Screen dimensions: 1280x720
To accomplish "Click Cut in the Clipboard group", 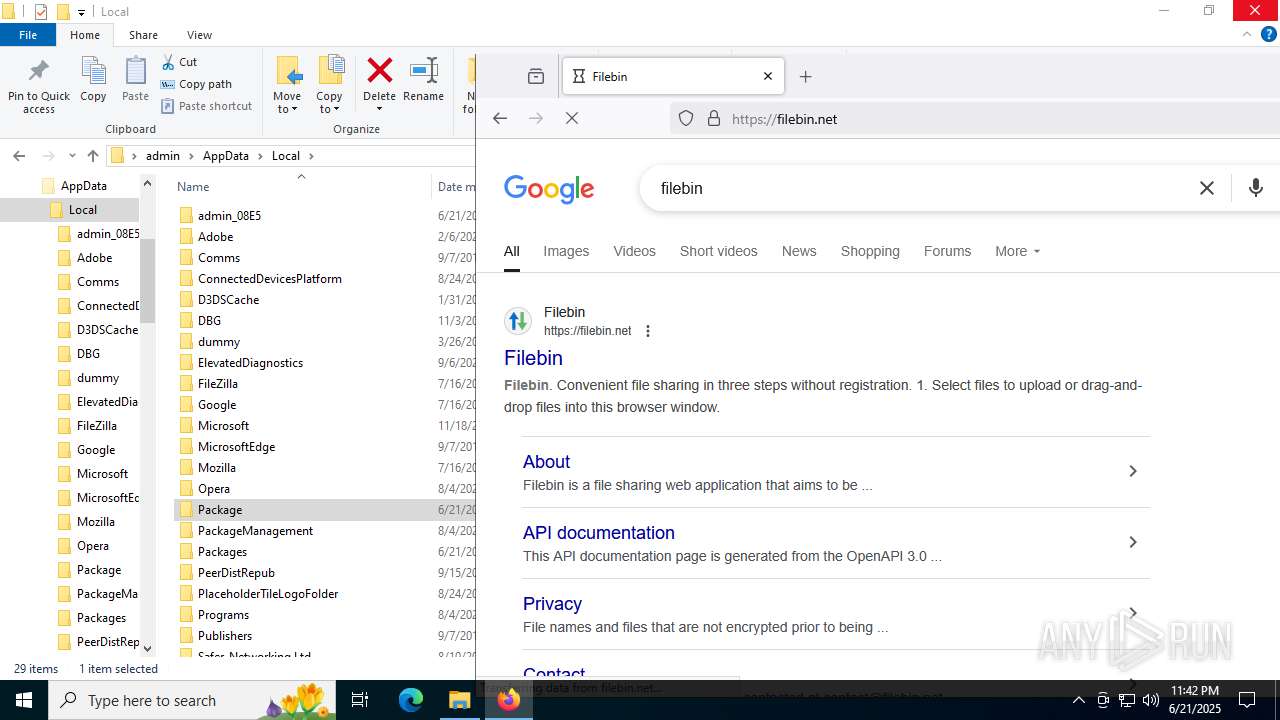I will [x=179, y=62].
